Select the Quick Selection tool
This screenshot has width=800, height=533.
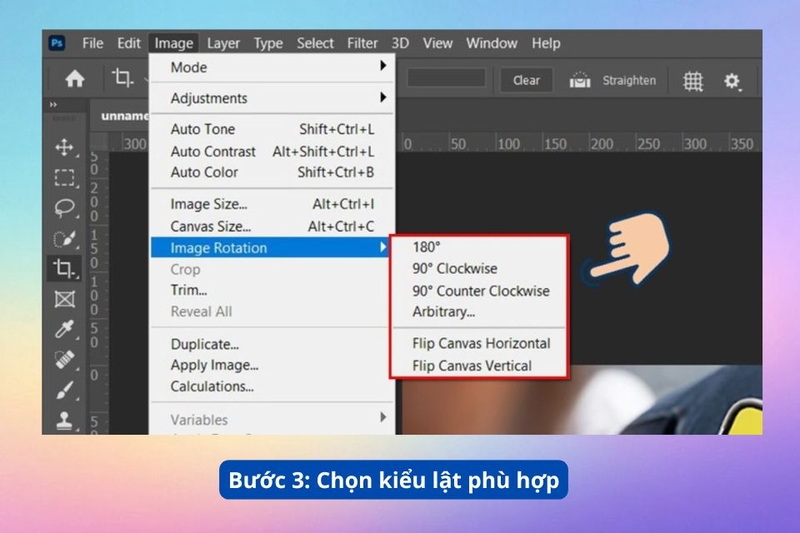click(x=65, y=238)
